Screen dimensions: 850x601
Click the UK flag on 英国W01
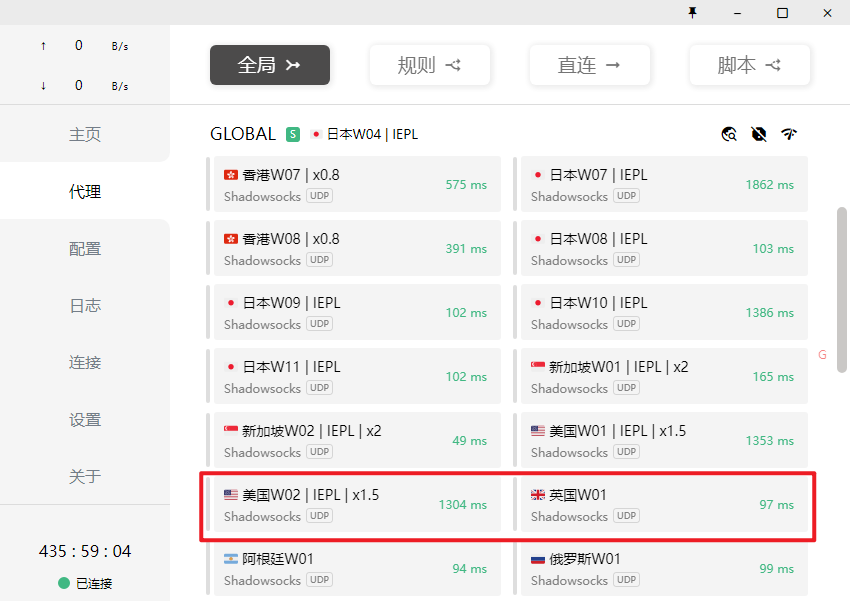538,495
